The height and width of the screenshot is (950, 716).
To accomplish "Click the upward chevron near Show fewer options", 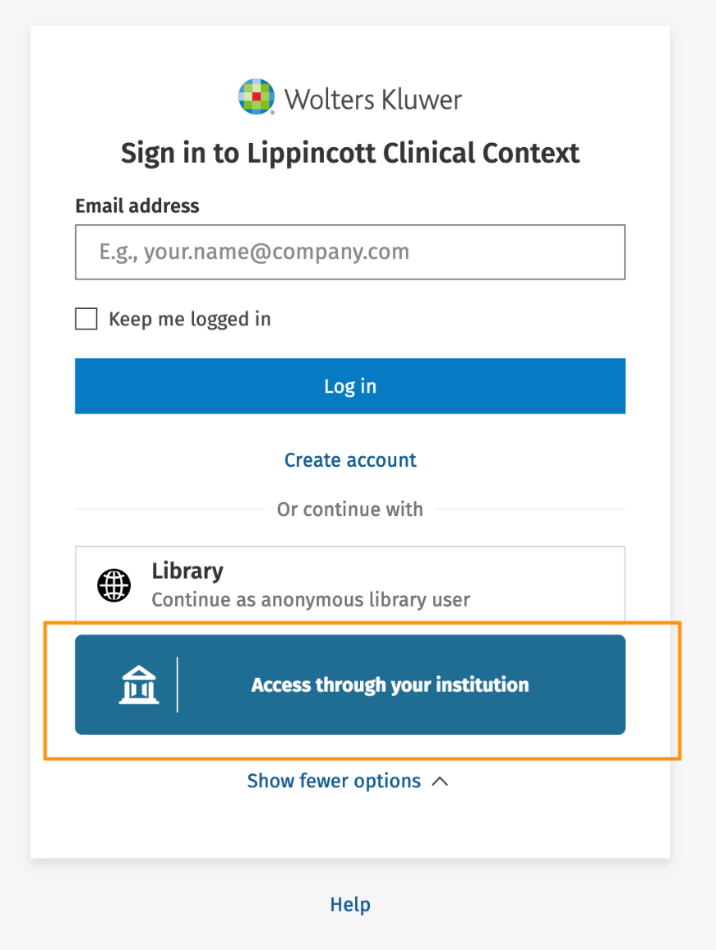I will [x=439, y=781].
